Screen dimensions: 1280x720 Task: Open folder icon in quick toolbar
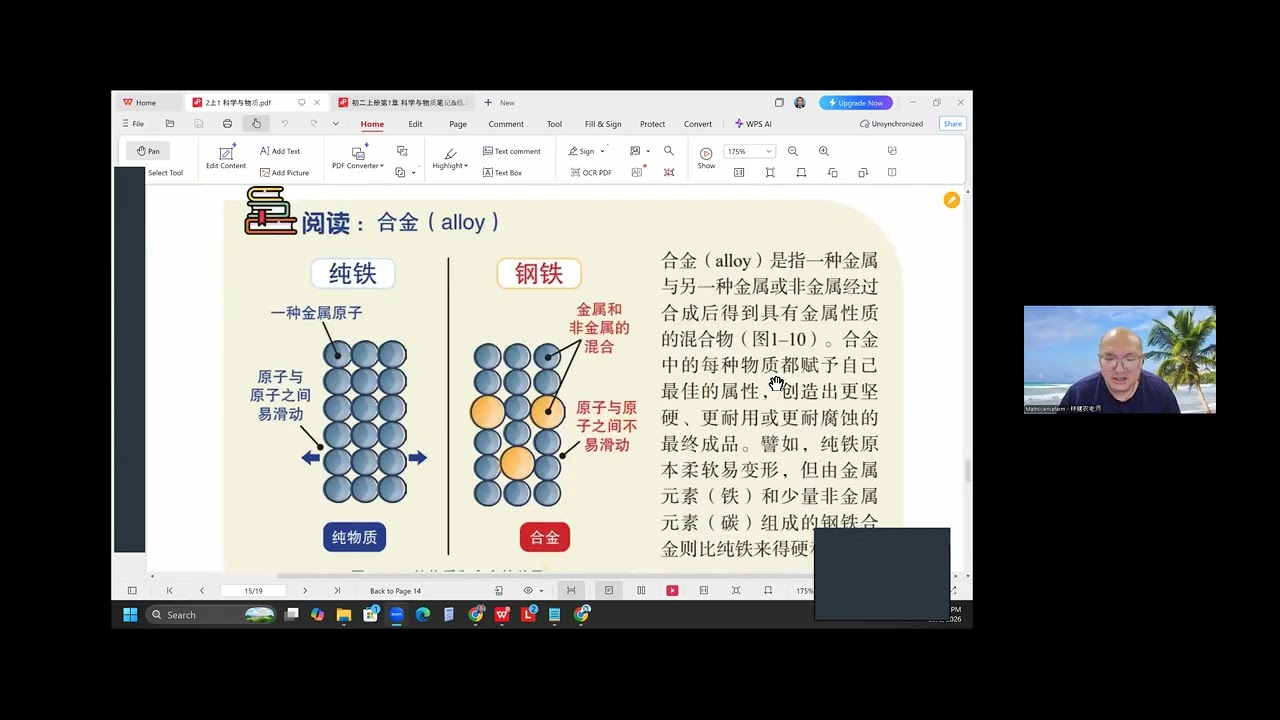point(170,124)
